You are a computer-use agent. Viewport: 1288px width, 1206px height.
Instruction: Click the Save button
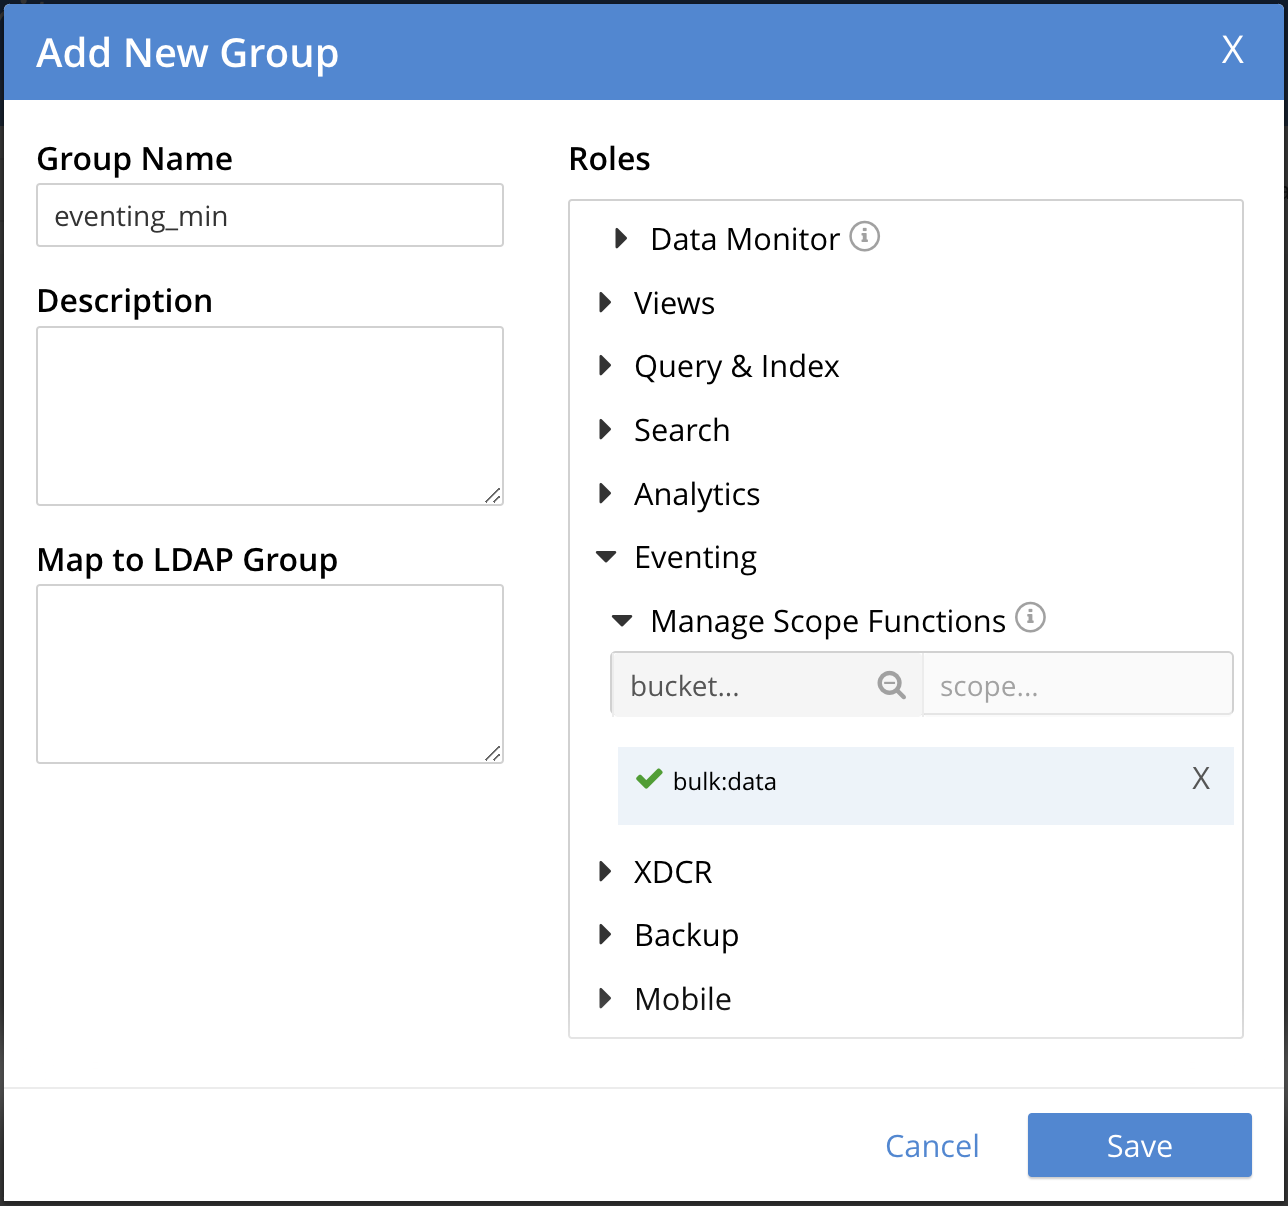1139,1145
